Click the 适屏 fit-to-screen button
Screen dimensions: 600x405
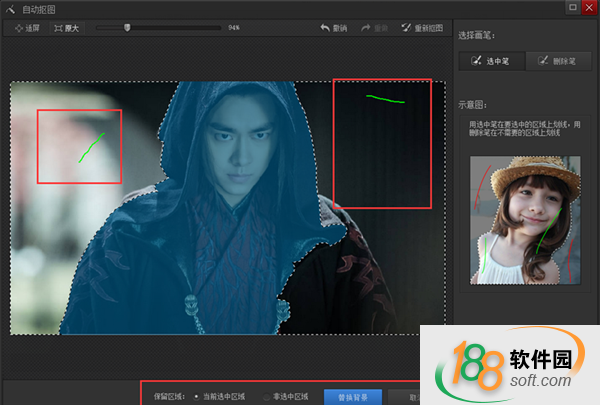(27, 28)
